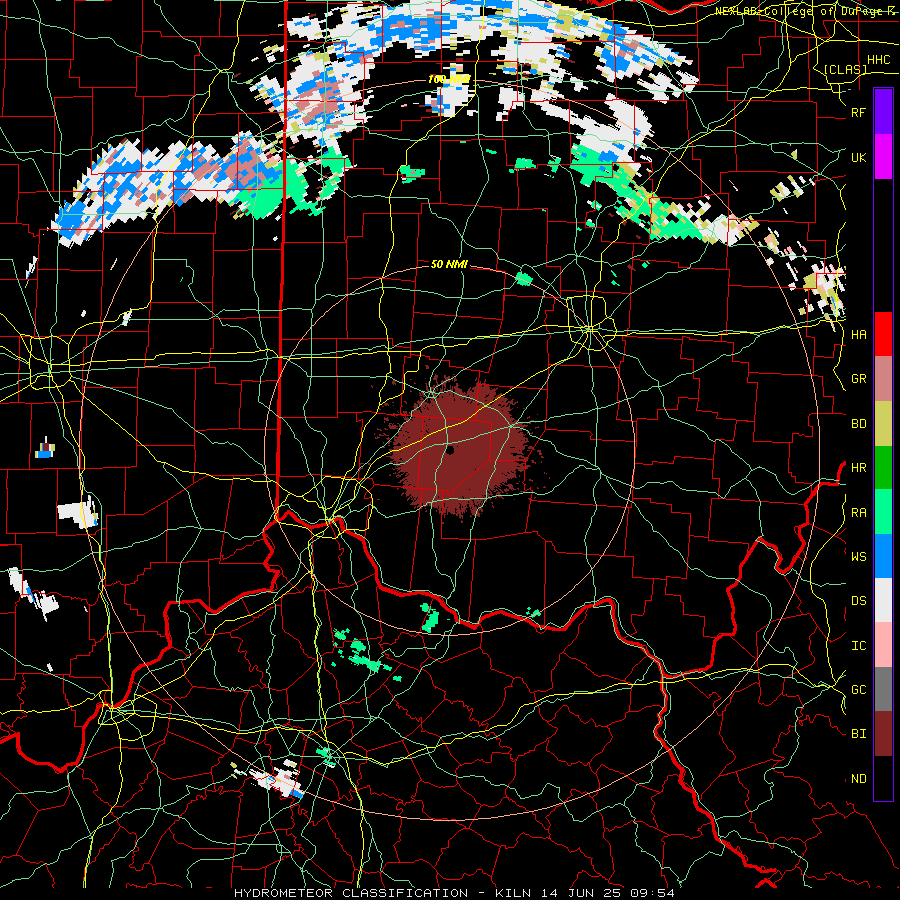Click the GR legend label
Screen dimensions: 900x900
pos(859,379)
